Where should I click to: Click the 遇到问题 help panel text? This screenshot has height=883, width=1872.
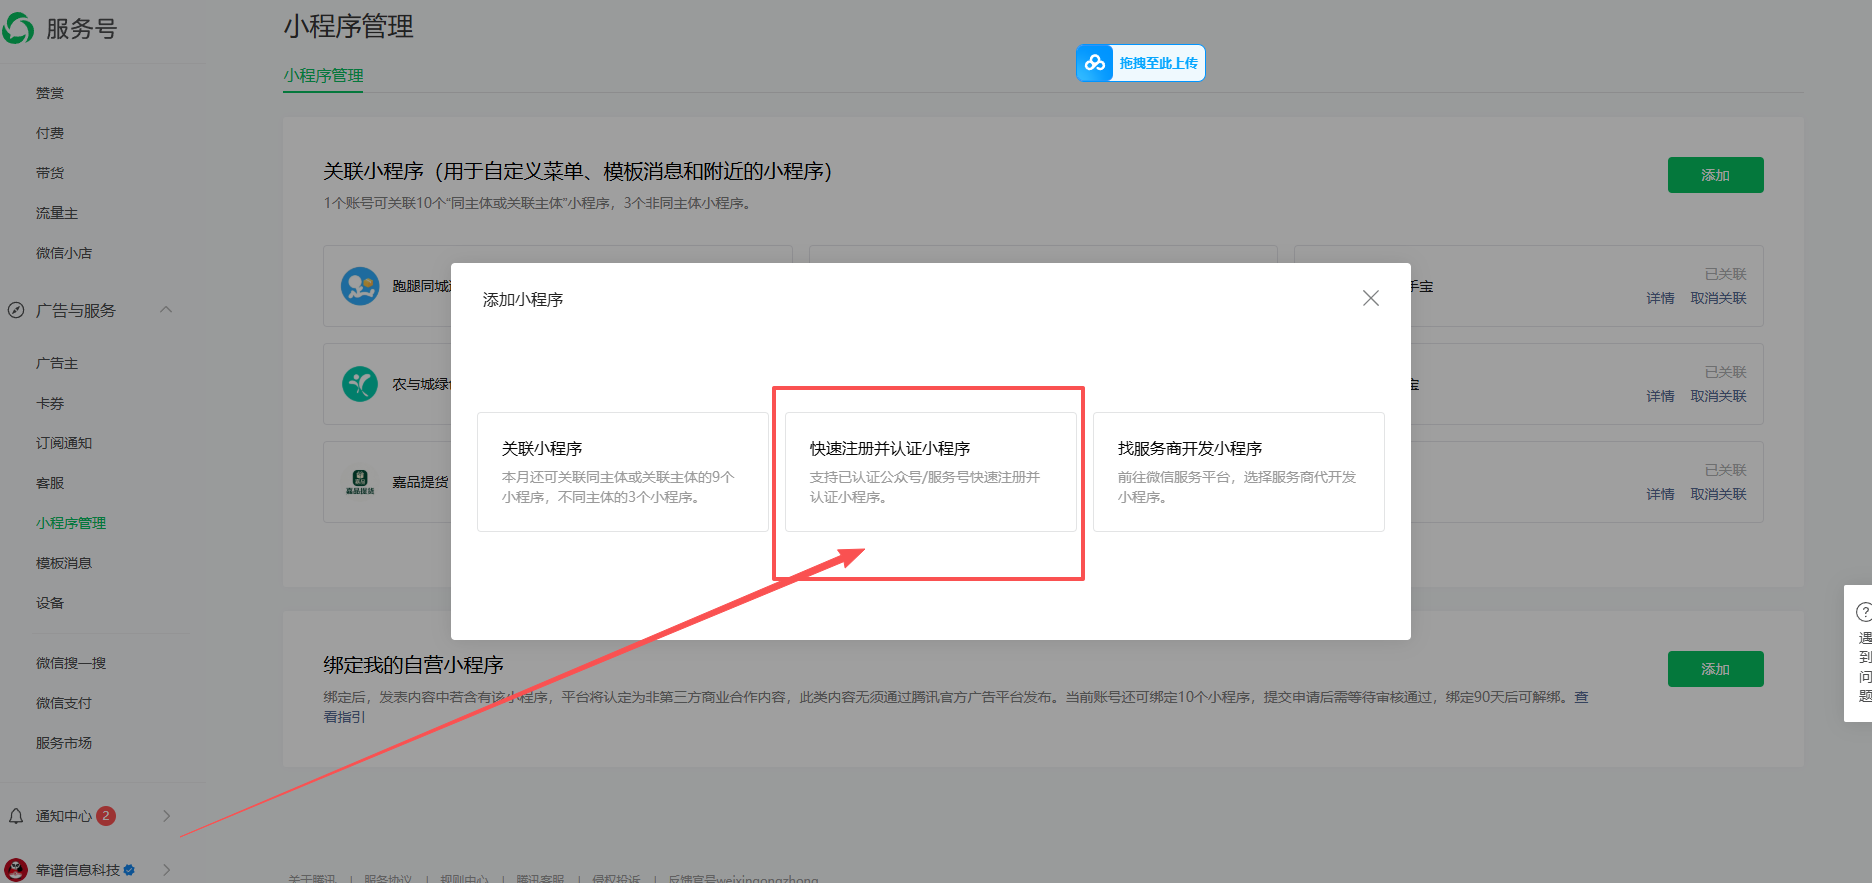tap(1865, 667)
